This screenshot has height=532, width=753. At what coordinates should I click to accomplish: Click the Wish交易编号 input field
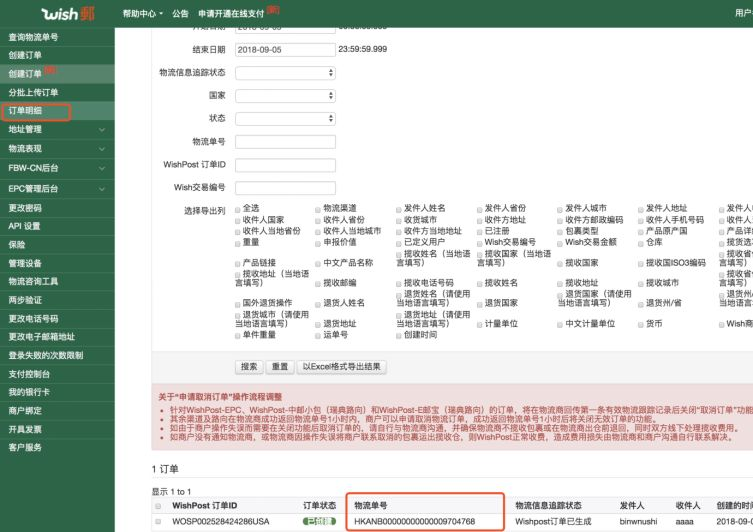(285, 188)
